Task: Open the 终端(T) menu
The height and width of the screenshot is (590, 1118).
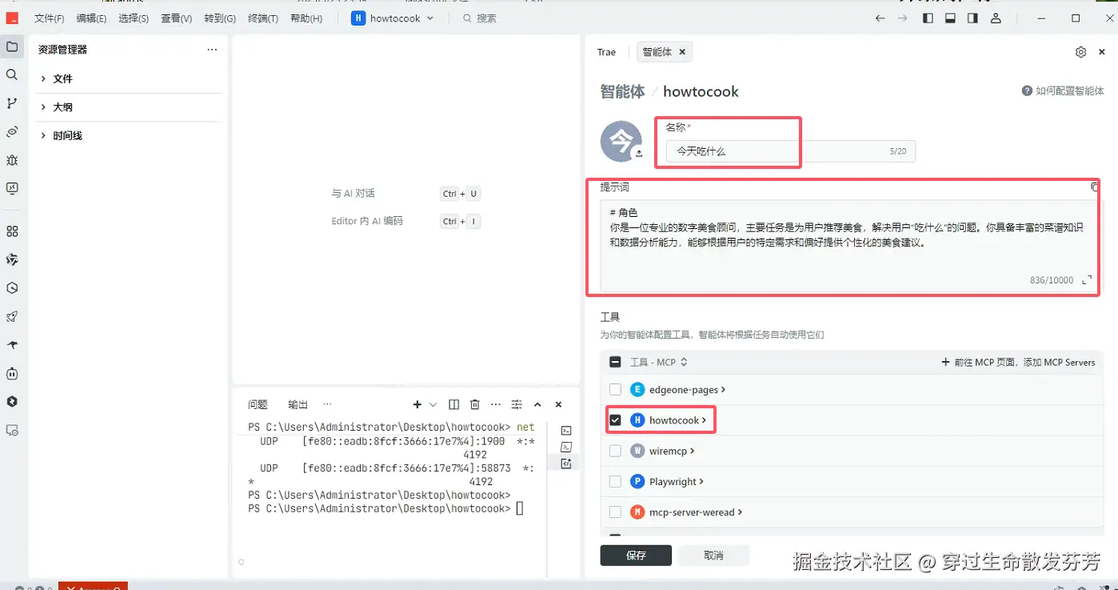Action: pyautogui.click(x=263, y=19)
